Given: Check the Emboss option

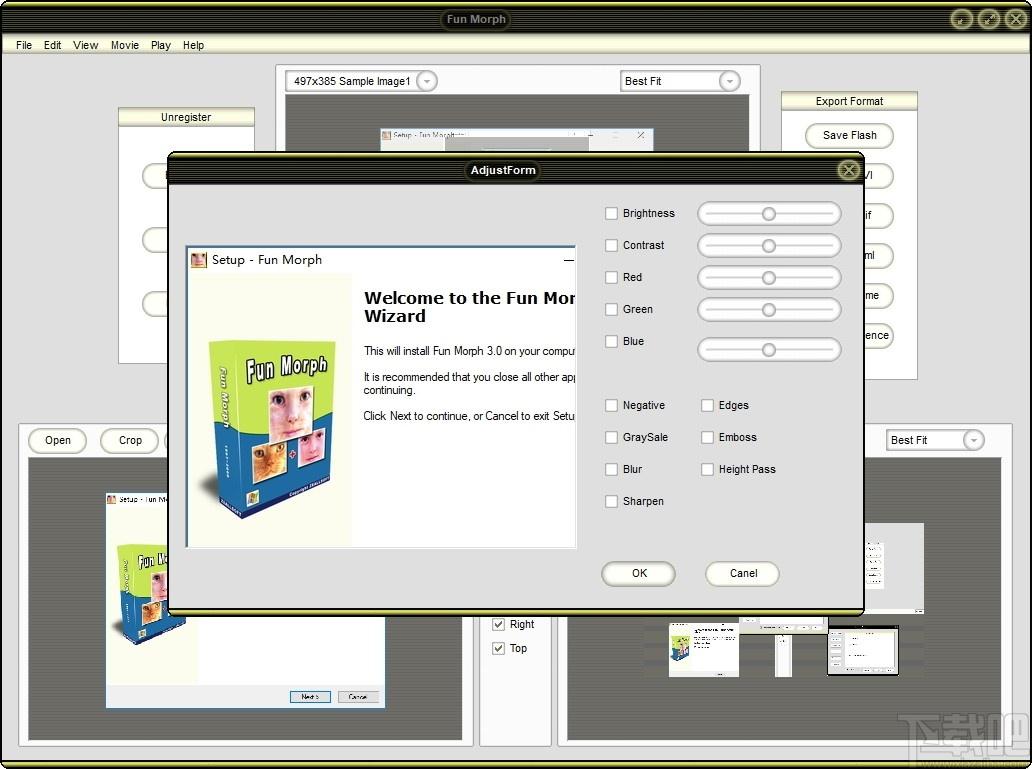Looking at the screenshot, I should tap(708, 437).
